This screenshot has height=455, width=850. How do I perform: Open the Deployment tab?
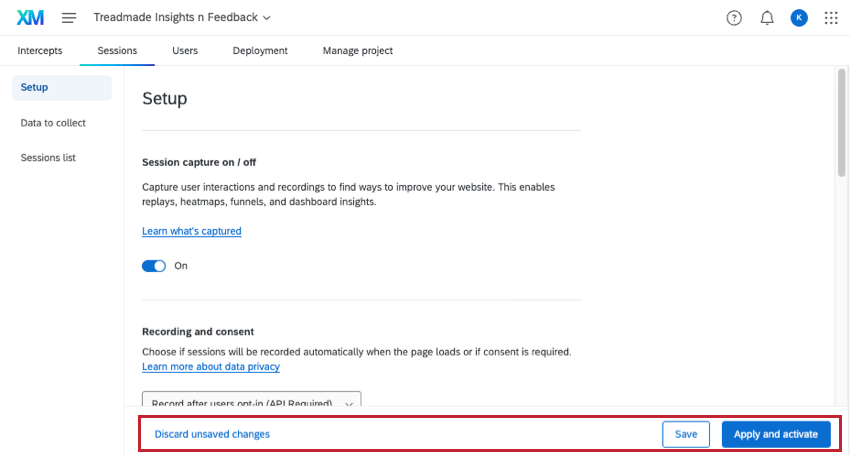tap(260, 51)
